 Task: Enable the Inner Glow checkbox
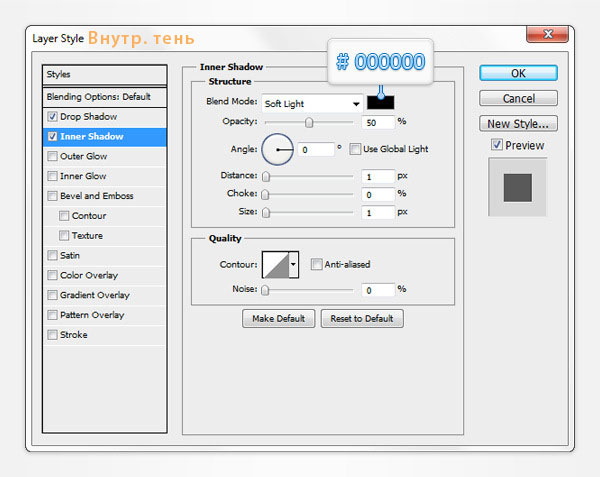pos(52,176)
